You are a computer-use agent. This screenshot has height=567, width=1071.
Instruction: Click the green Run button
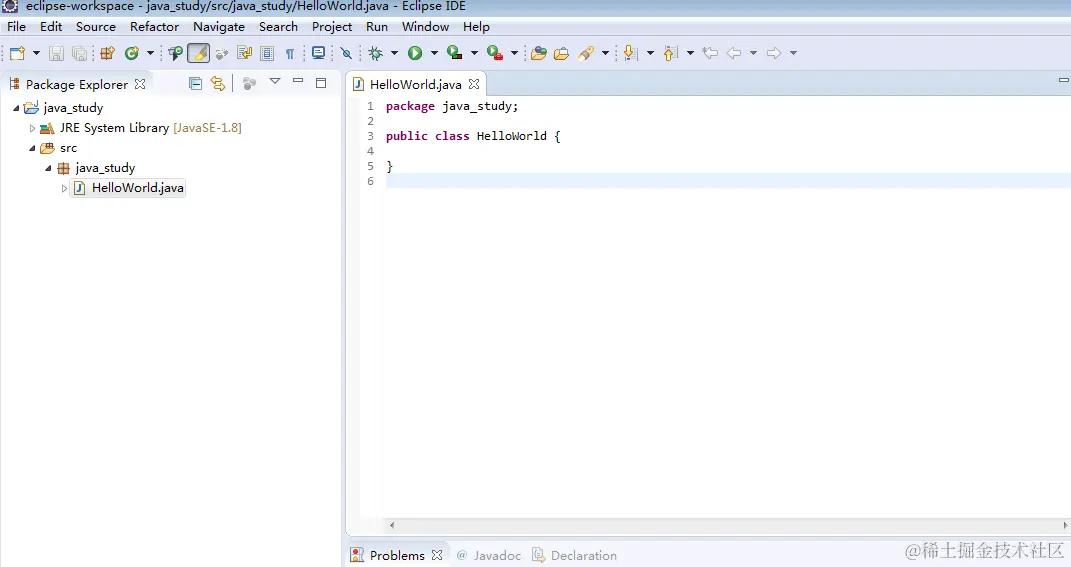coord(415,53)
